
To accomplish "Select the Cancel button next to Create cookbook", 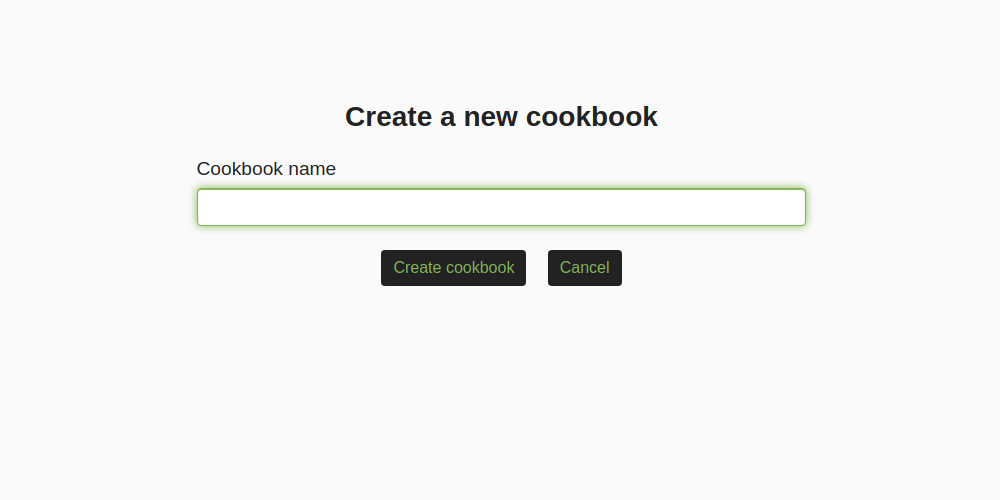I will tap(585, 268).
